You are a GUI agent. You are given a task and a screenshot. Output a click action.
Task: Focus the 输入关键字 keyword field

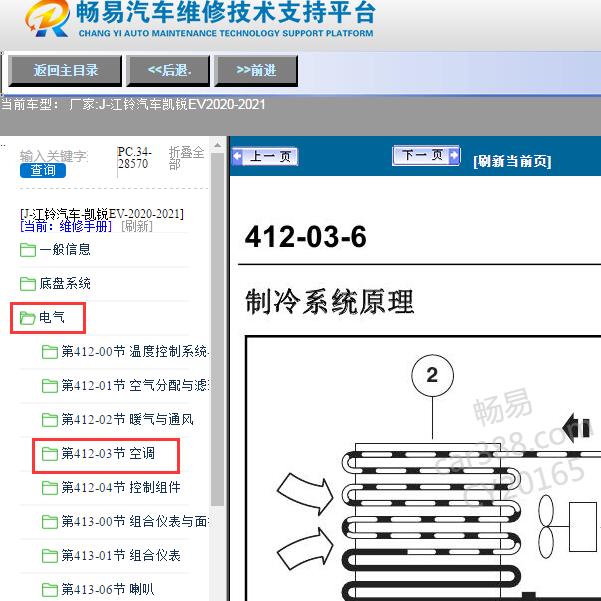[54, 156]
